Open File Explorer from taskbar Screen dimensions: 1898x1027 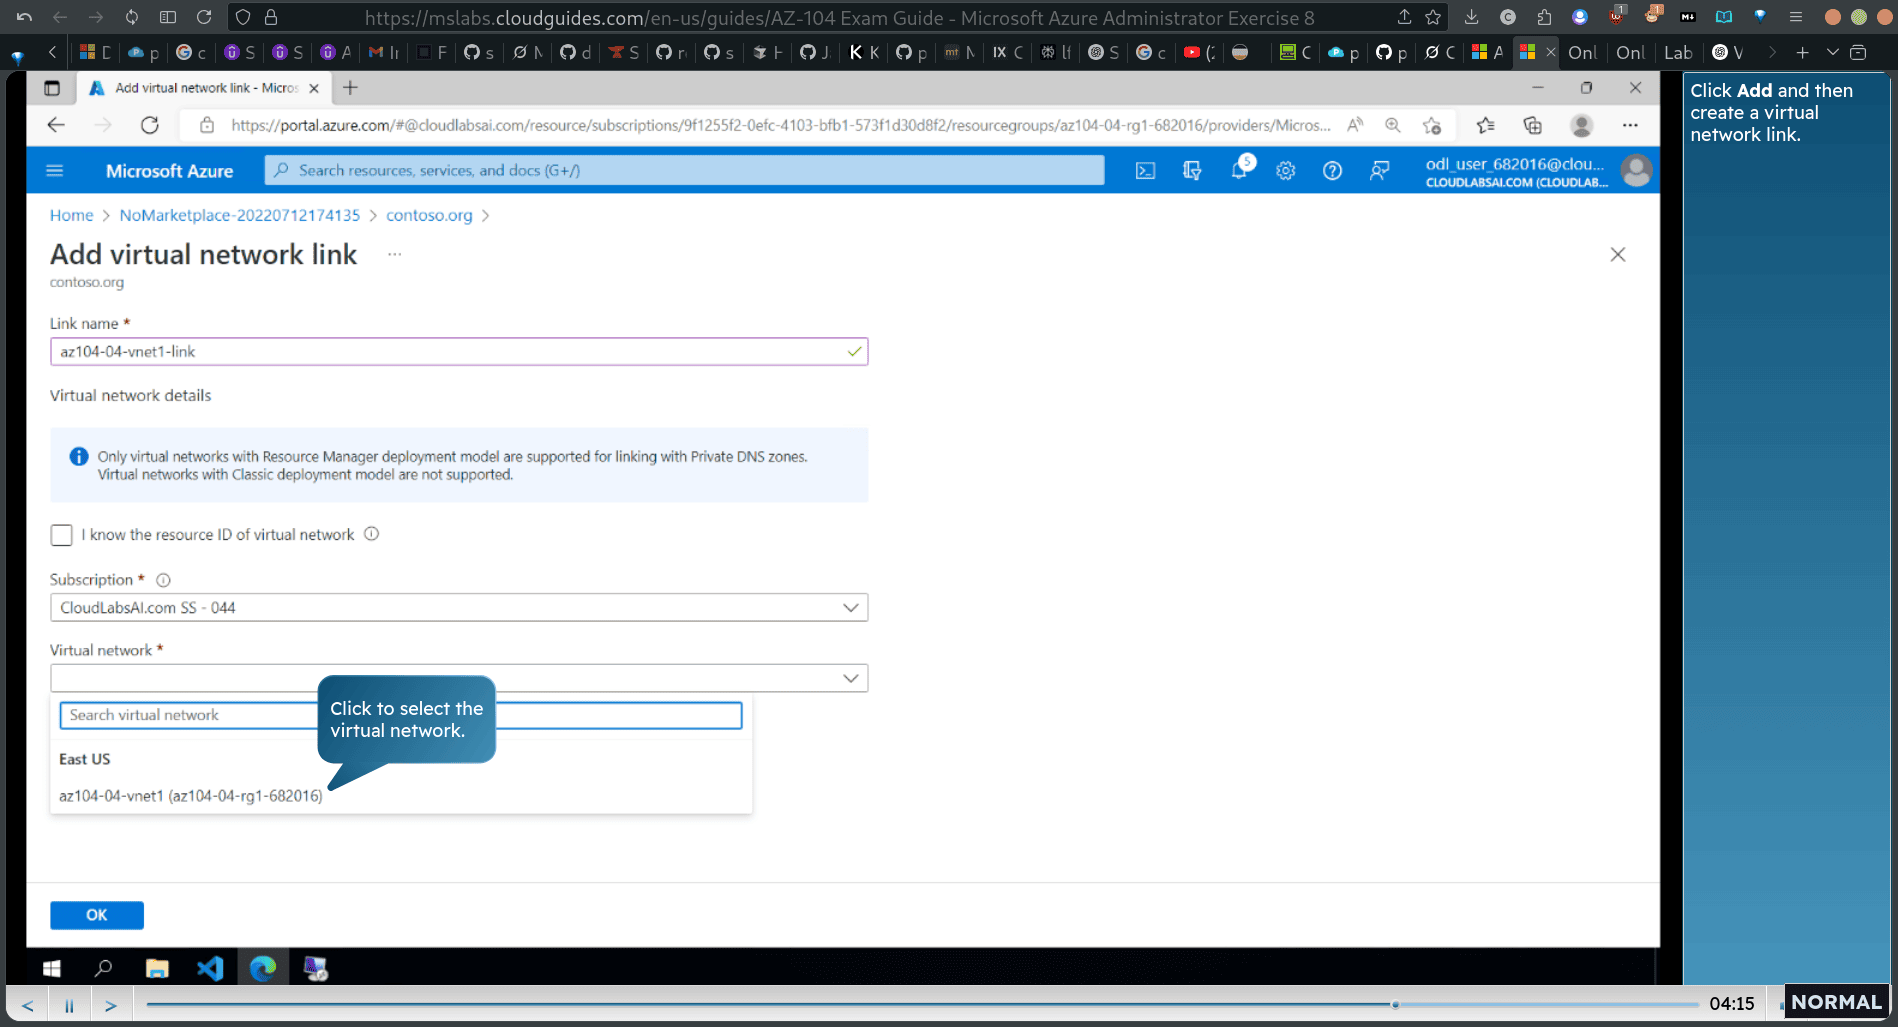157,968
